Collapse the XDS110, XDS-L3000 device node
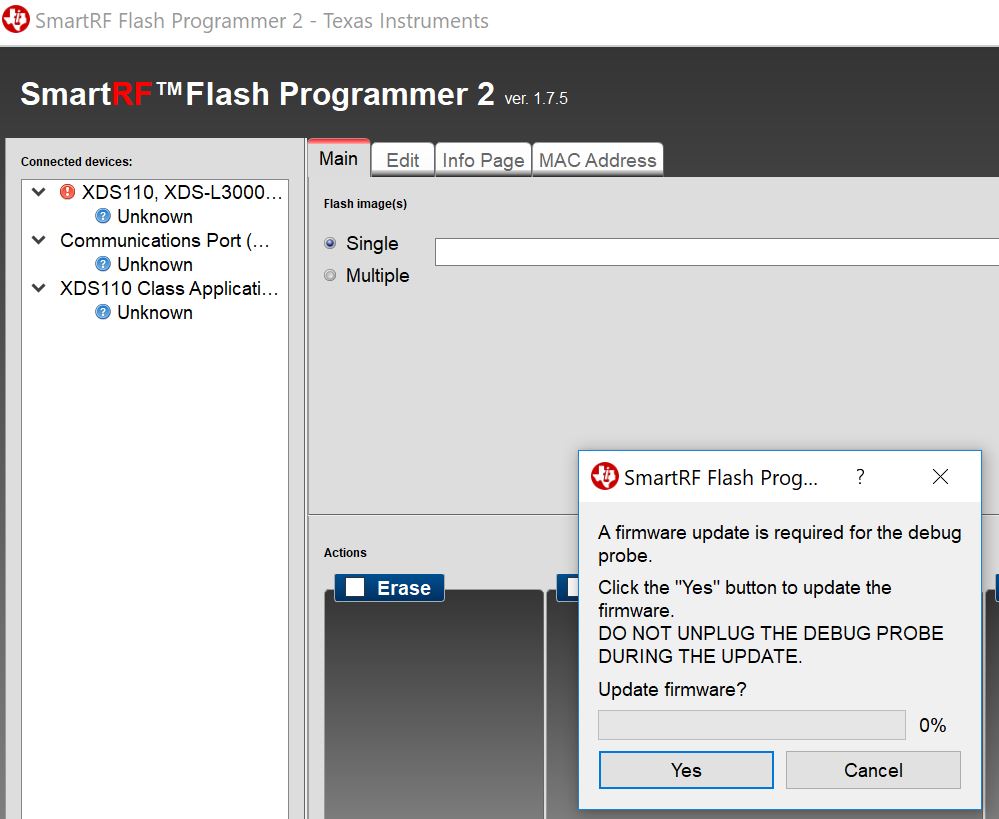The height and width of the screenshot is (819, 999). coord(38,192)
